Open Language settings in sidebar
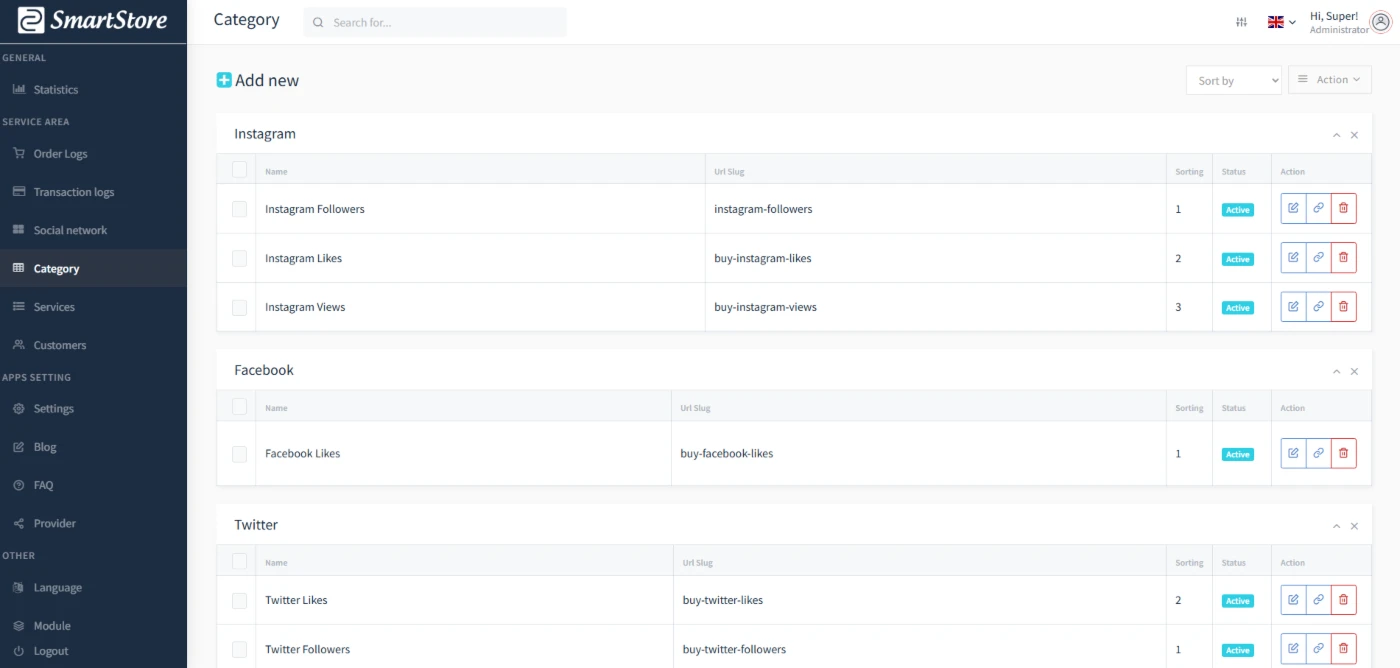The image size is (1400, 668). click(93, 588)
